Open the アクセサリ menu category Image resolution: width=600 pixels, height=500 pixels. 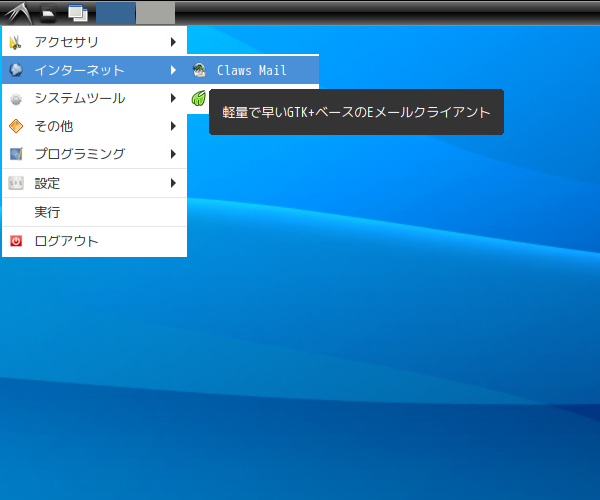[x=95, y=41]
